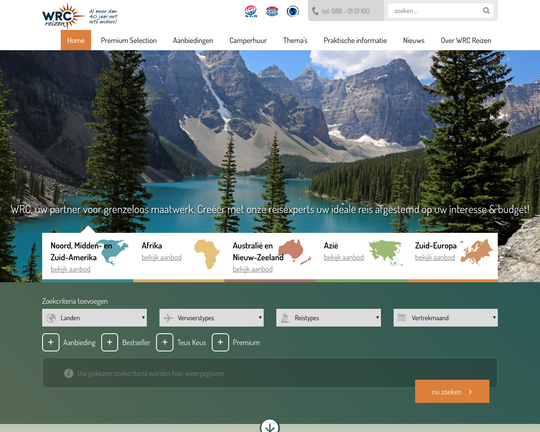The width and height of the screenshot is (540, 432).
Task: Click the yellow Africa continent map icon
Action: pyautogui.click(x=207, y=254)
